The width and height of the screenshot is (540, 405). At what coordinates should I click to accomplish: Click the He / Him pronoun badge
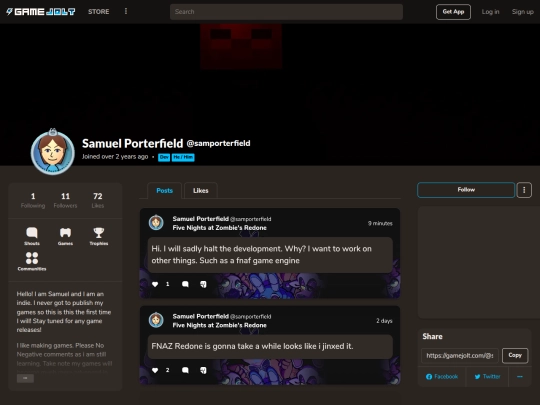pos(183,157)
